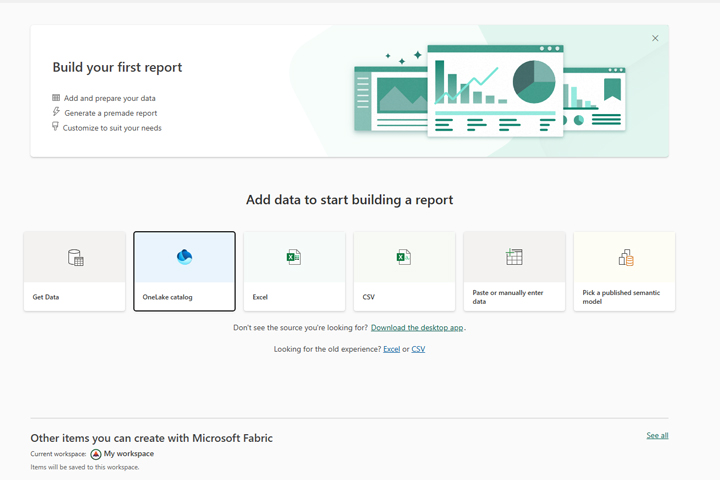
Task: Click the 'My workspace' name text
Action: (x=129, y=454)
